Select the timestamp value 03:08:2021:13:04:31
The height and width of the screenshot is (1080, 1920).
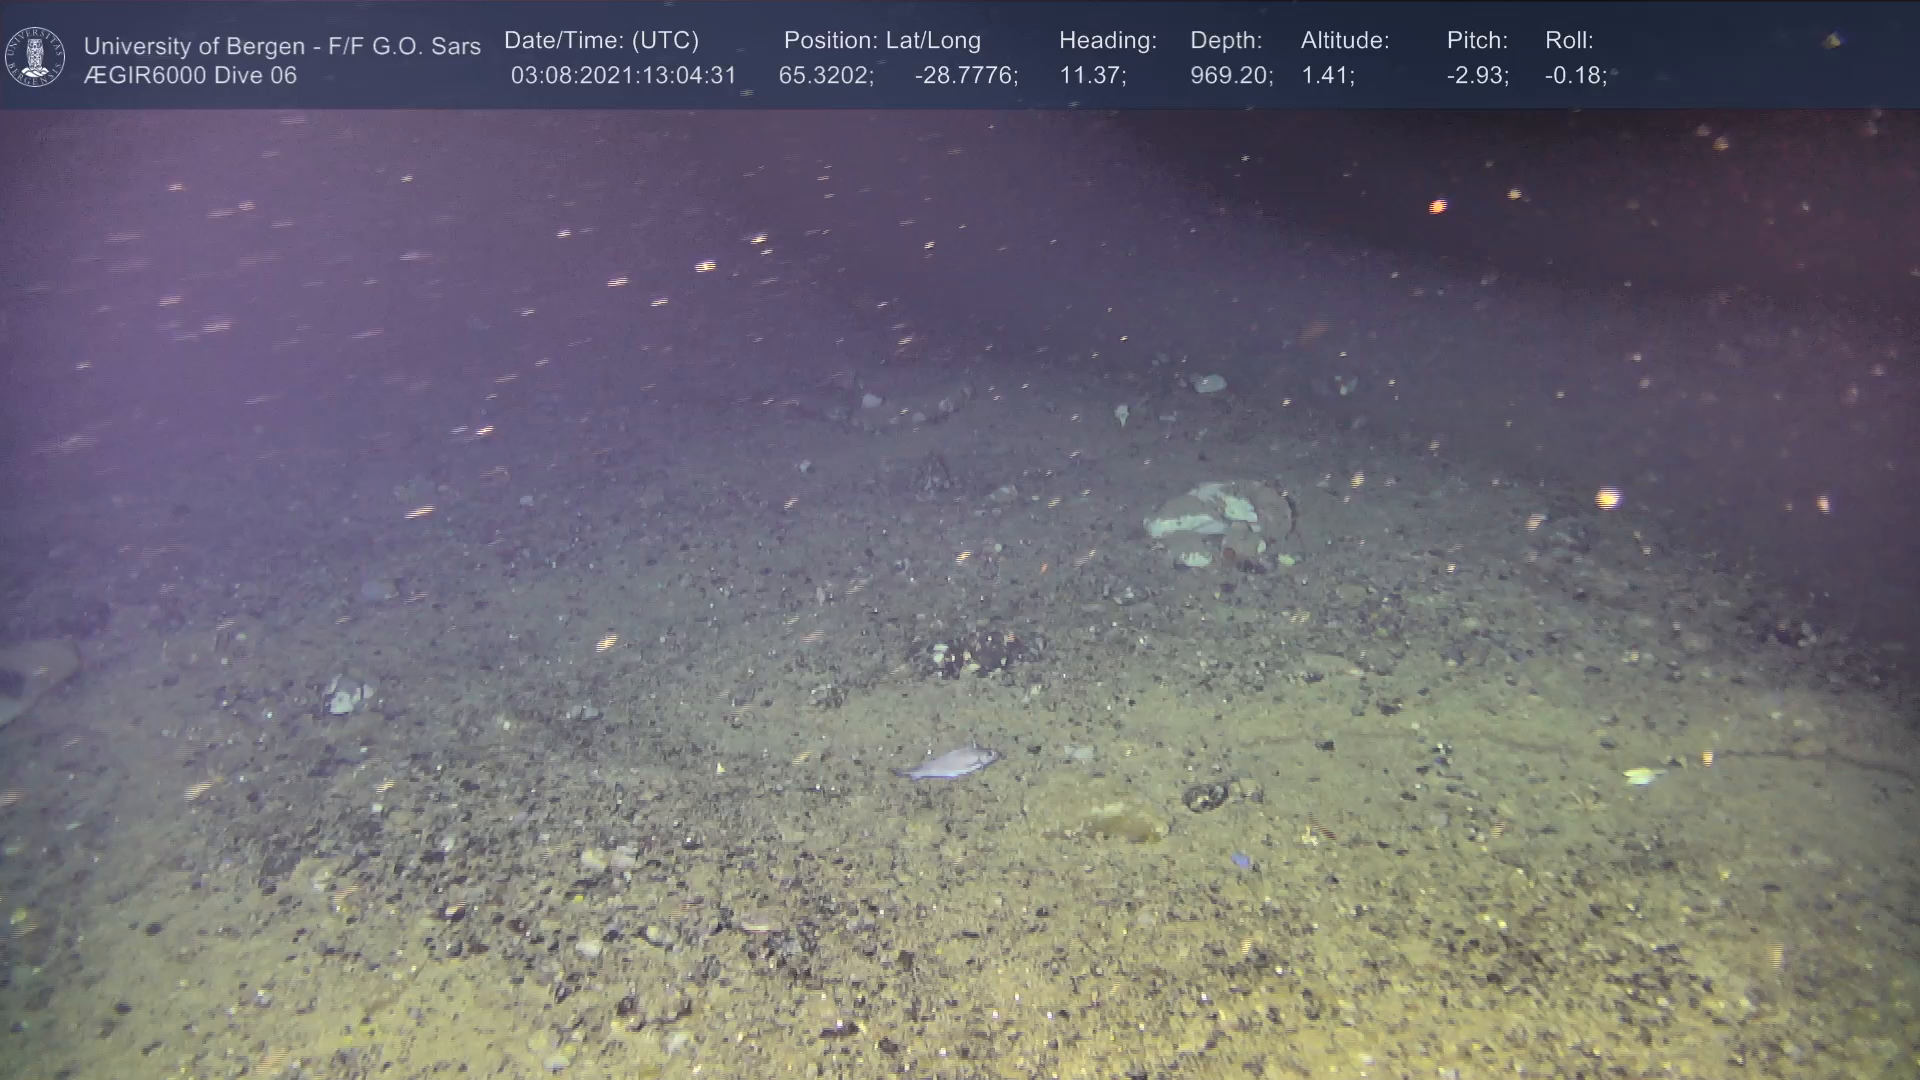pyautogui.click(x=623, y=76)
